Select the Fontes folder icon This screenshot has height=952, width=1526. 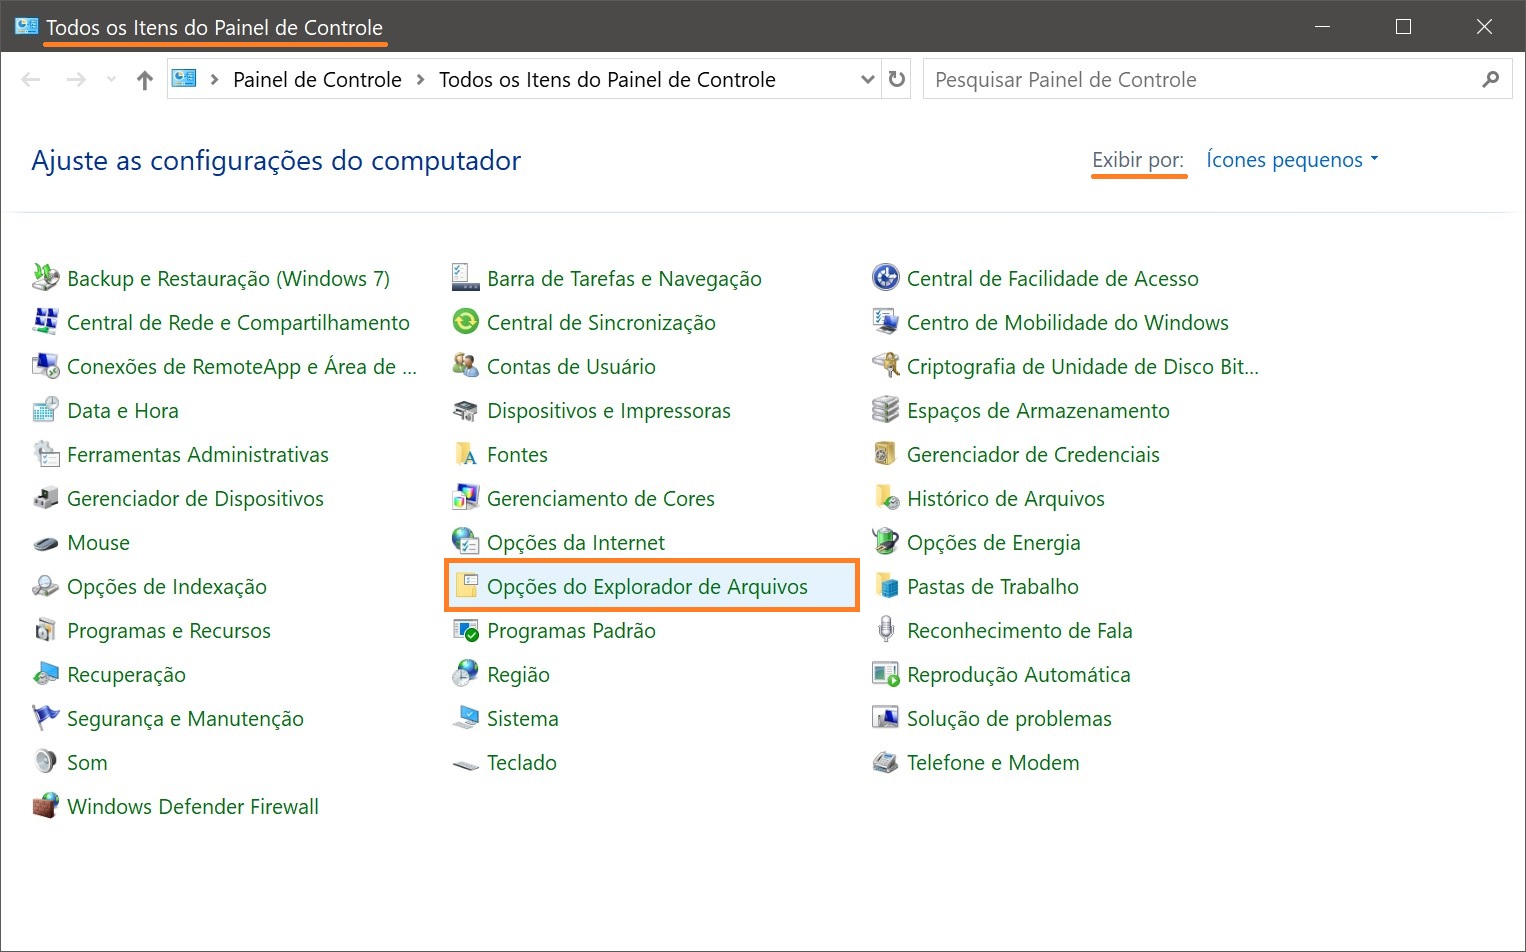465,455
